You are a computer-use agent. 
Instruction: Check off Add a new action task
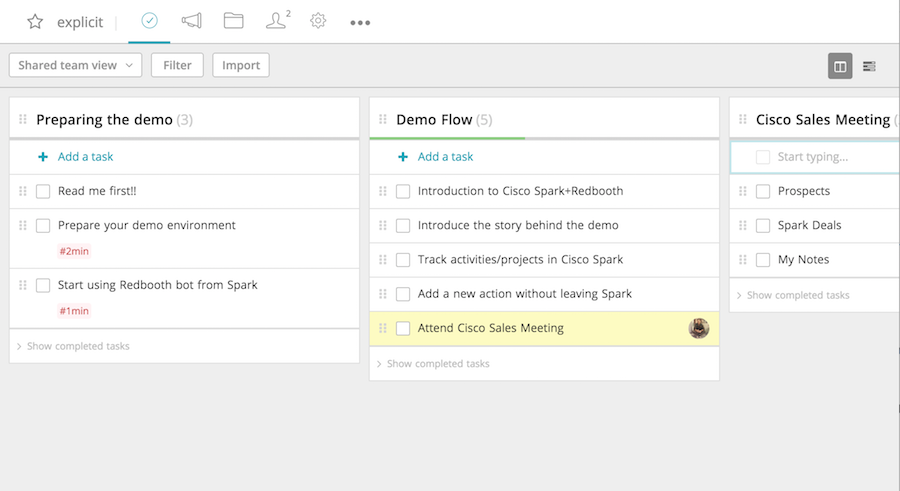(x=403, y=294)
